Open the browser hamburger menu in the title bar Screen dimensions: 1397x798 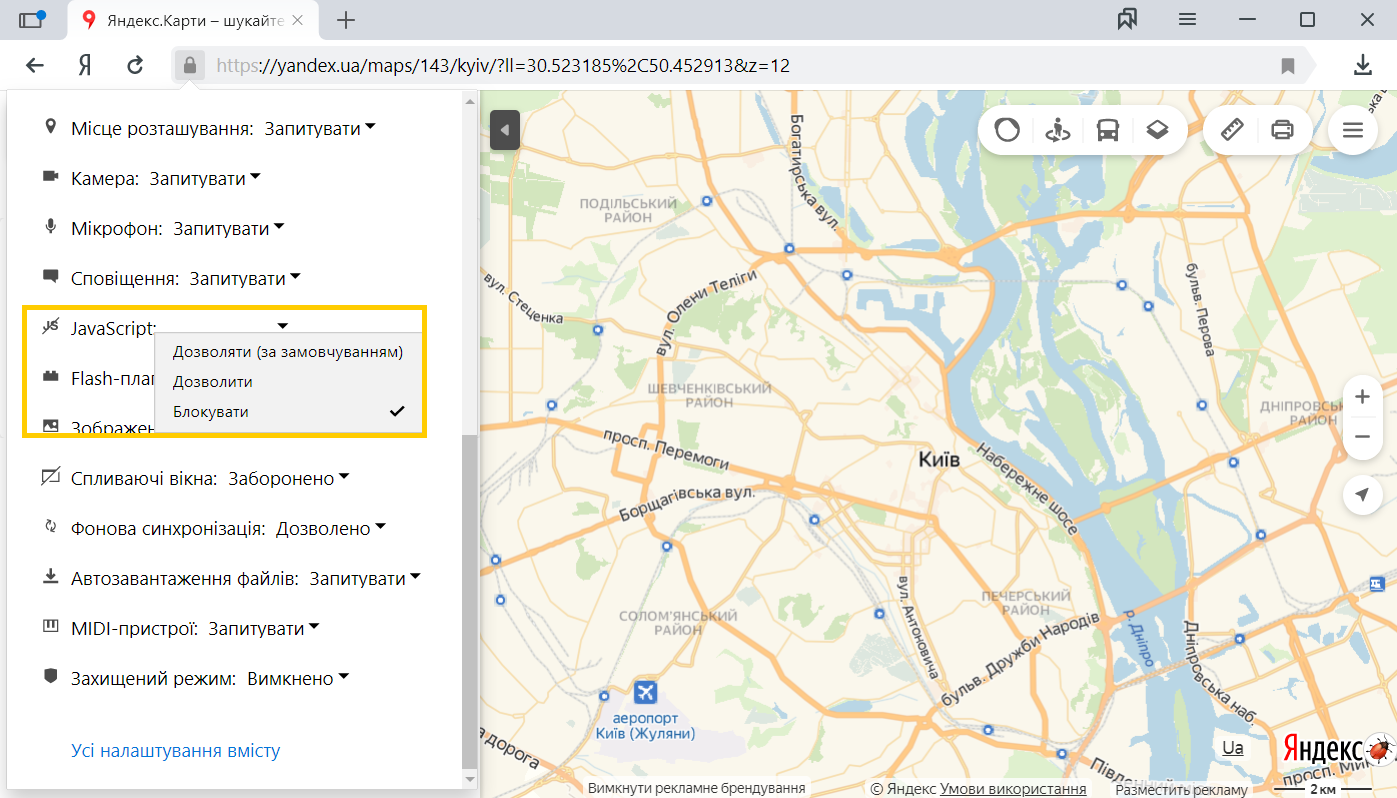1187,19
